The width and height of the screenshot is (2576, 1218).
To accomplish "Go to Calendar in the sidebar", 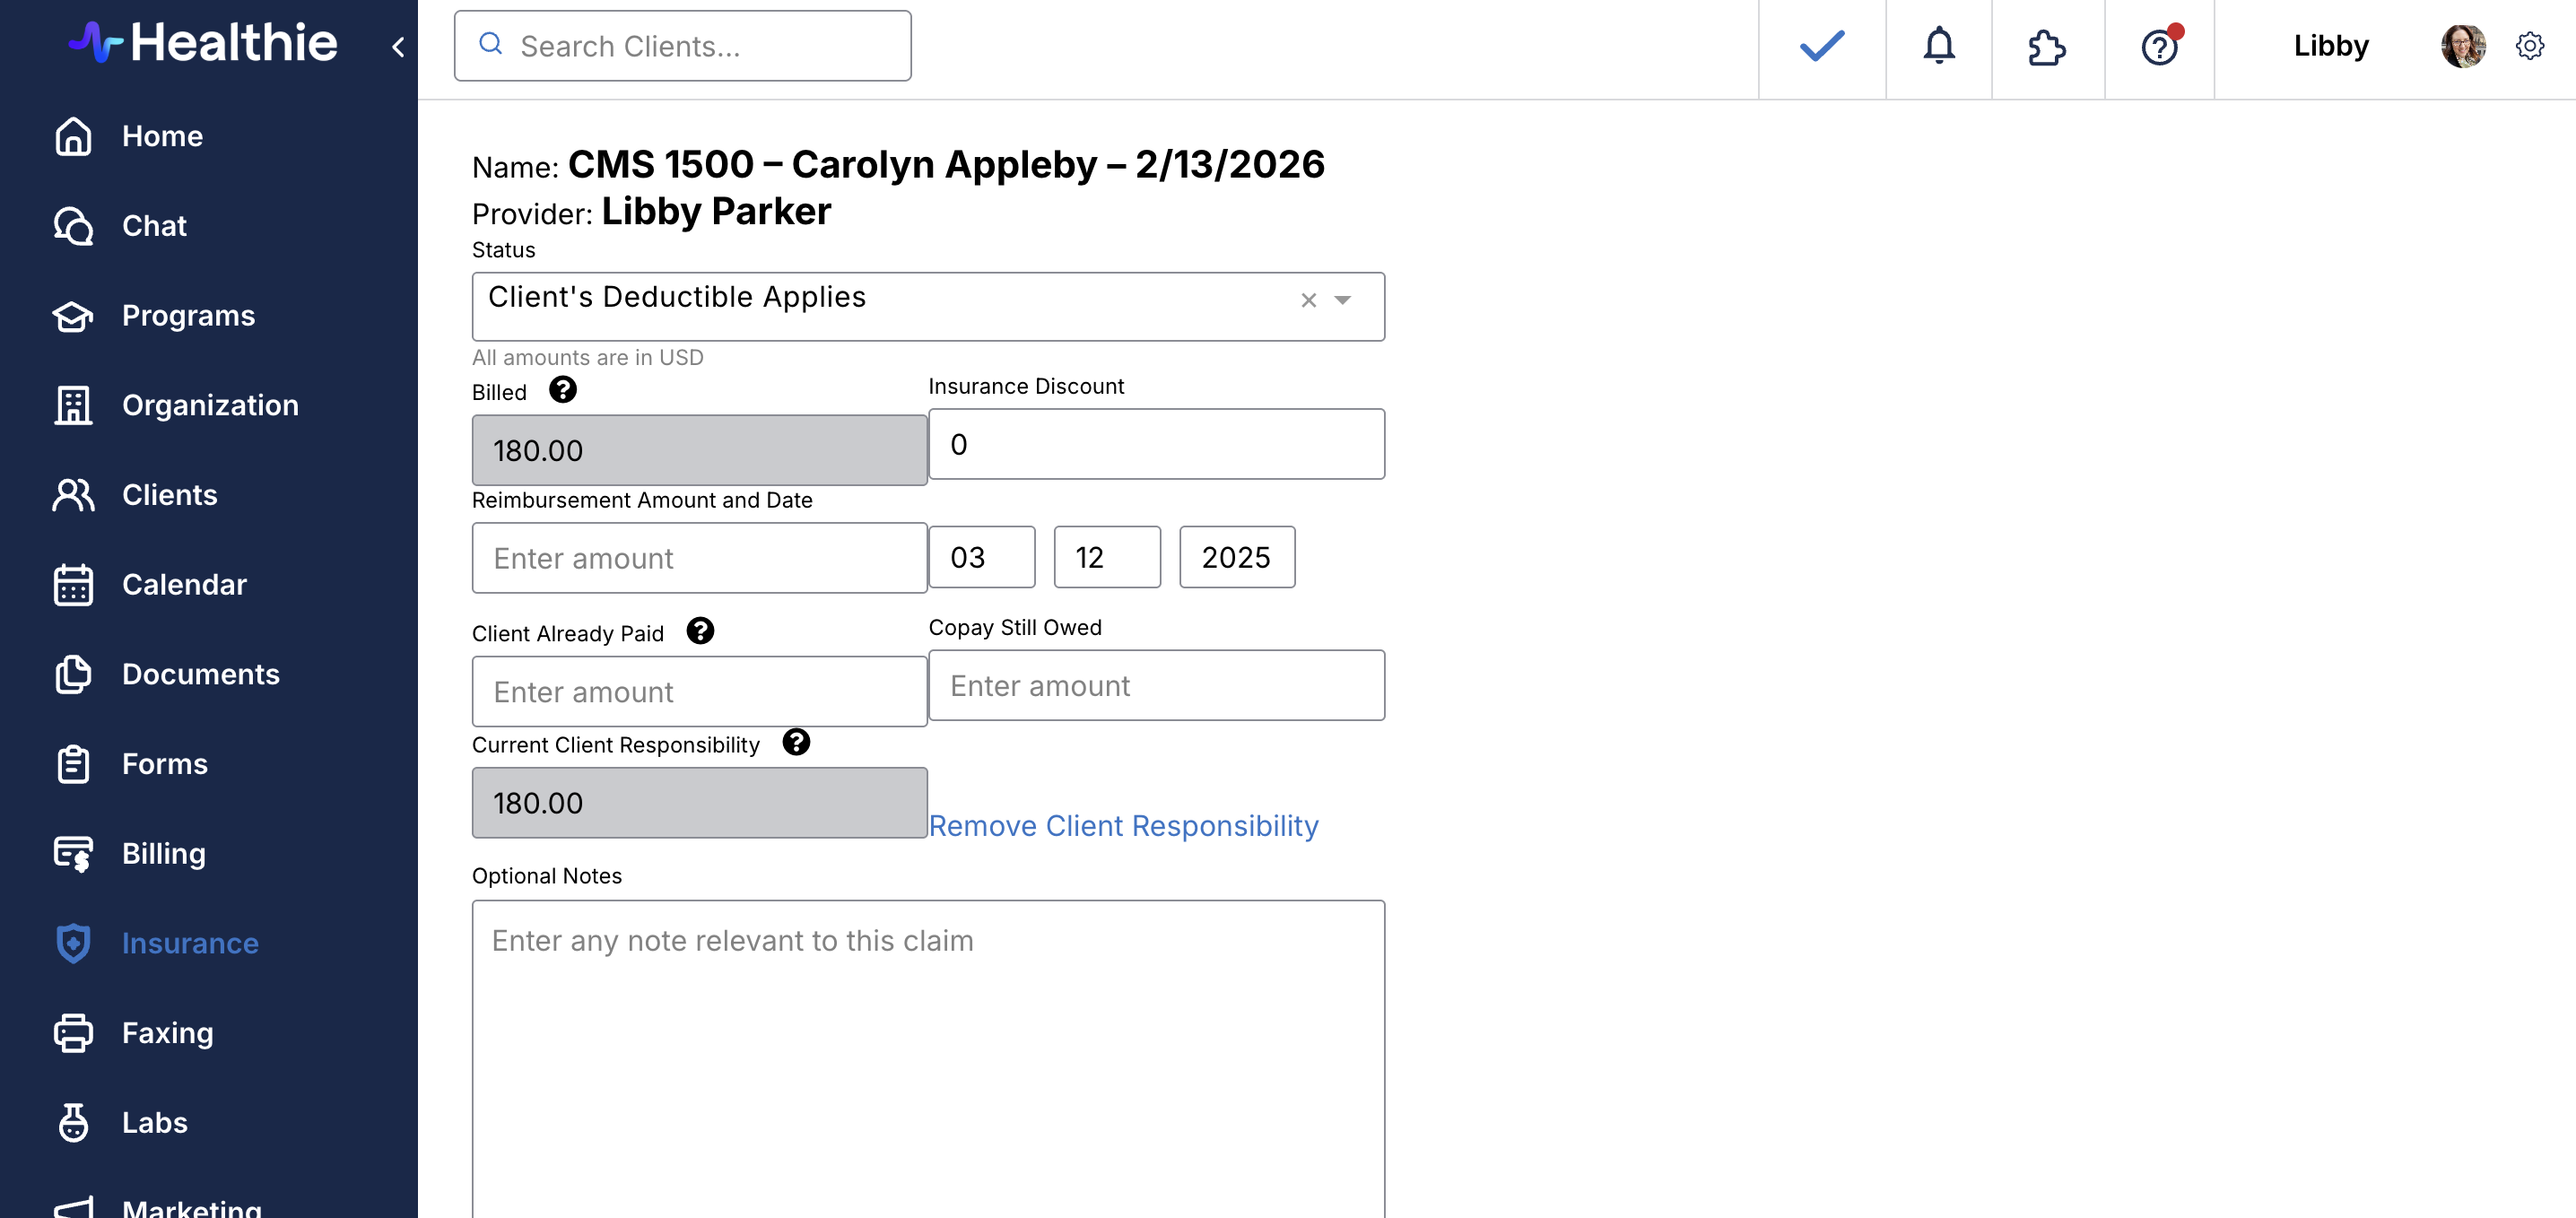I will coord(184,584).
